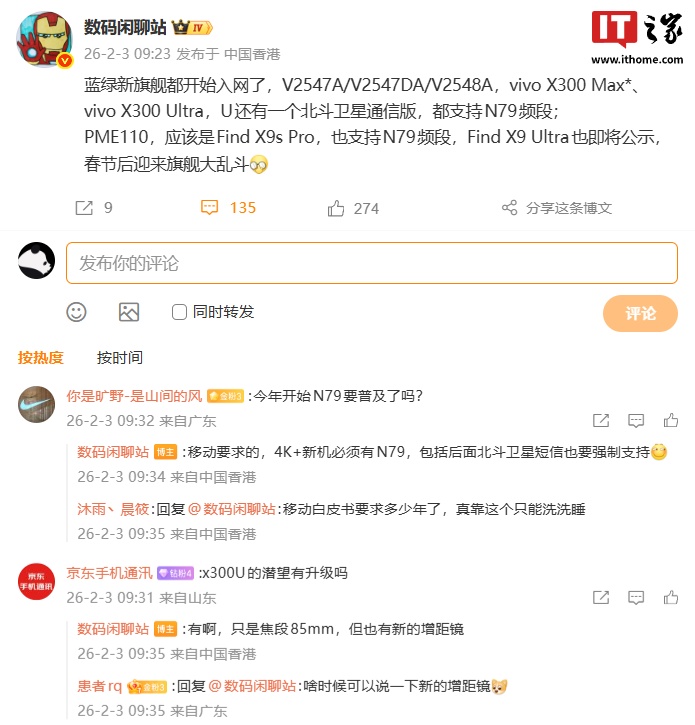Like the 京东手机通讯 comment
The width and height of the screenshot is (695, 725).
click(670, 597)
